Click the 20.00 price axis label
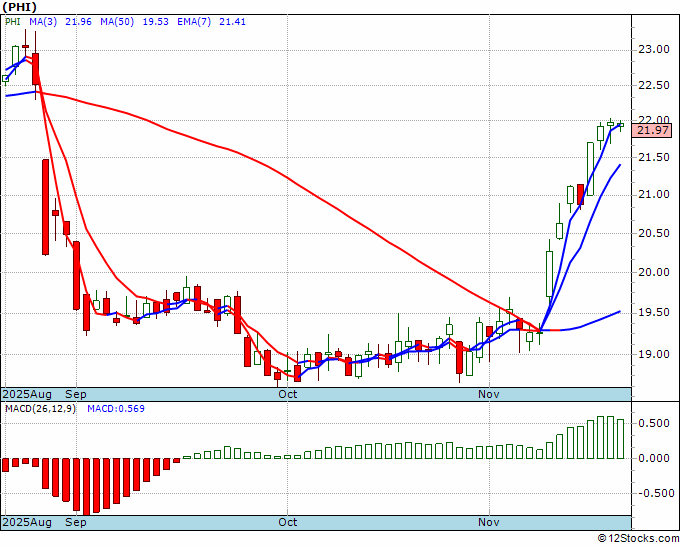 pyautogui.click(x=654, y=272)
